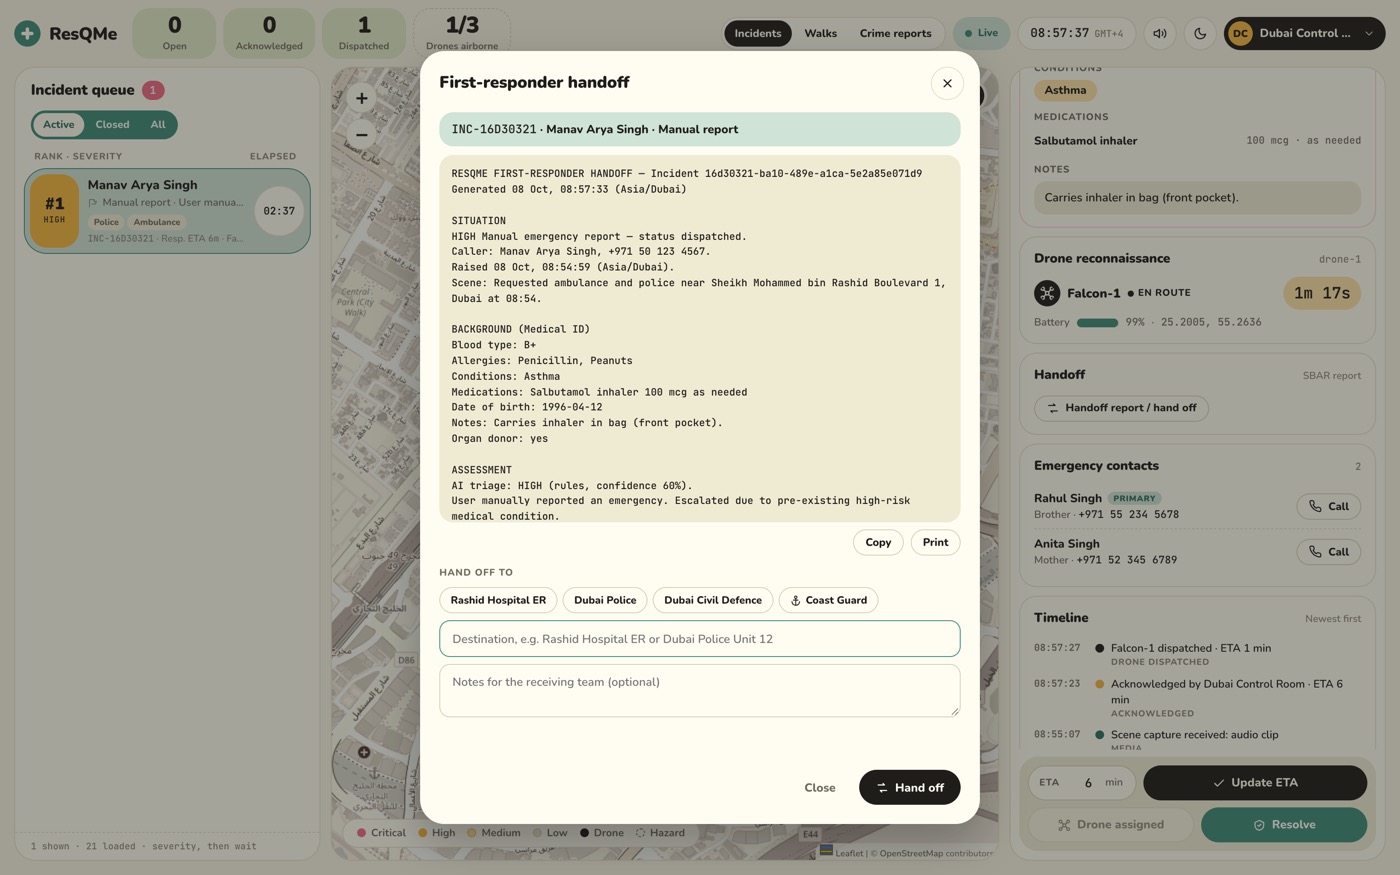Switch to the Incidents tab

[758, 33]
